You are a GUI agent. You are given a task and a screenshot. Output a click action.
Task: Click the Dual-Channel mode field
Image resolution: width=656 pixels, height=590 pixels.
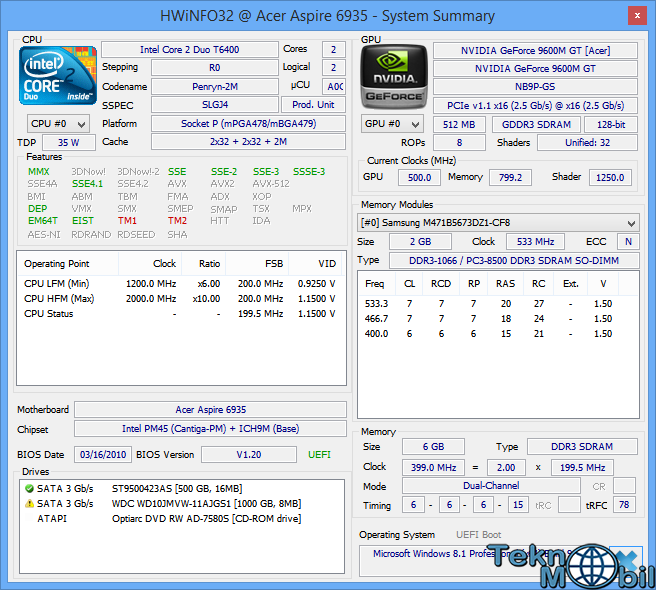(491, 486)
